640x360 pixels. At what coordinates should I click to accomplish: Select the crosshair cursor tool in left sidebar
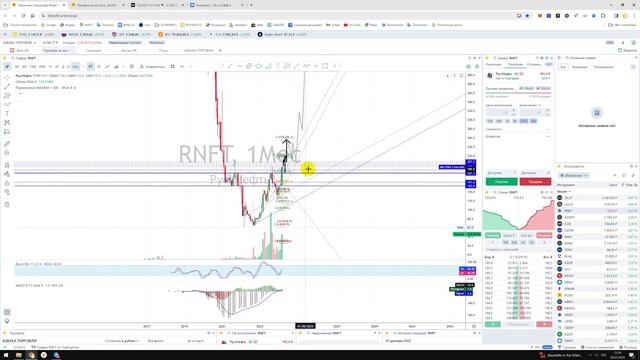tap(7, 77)
